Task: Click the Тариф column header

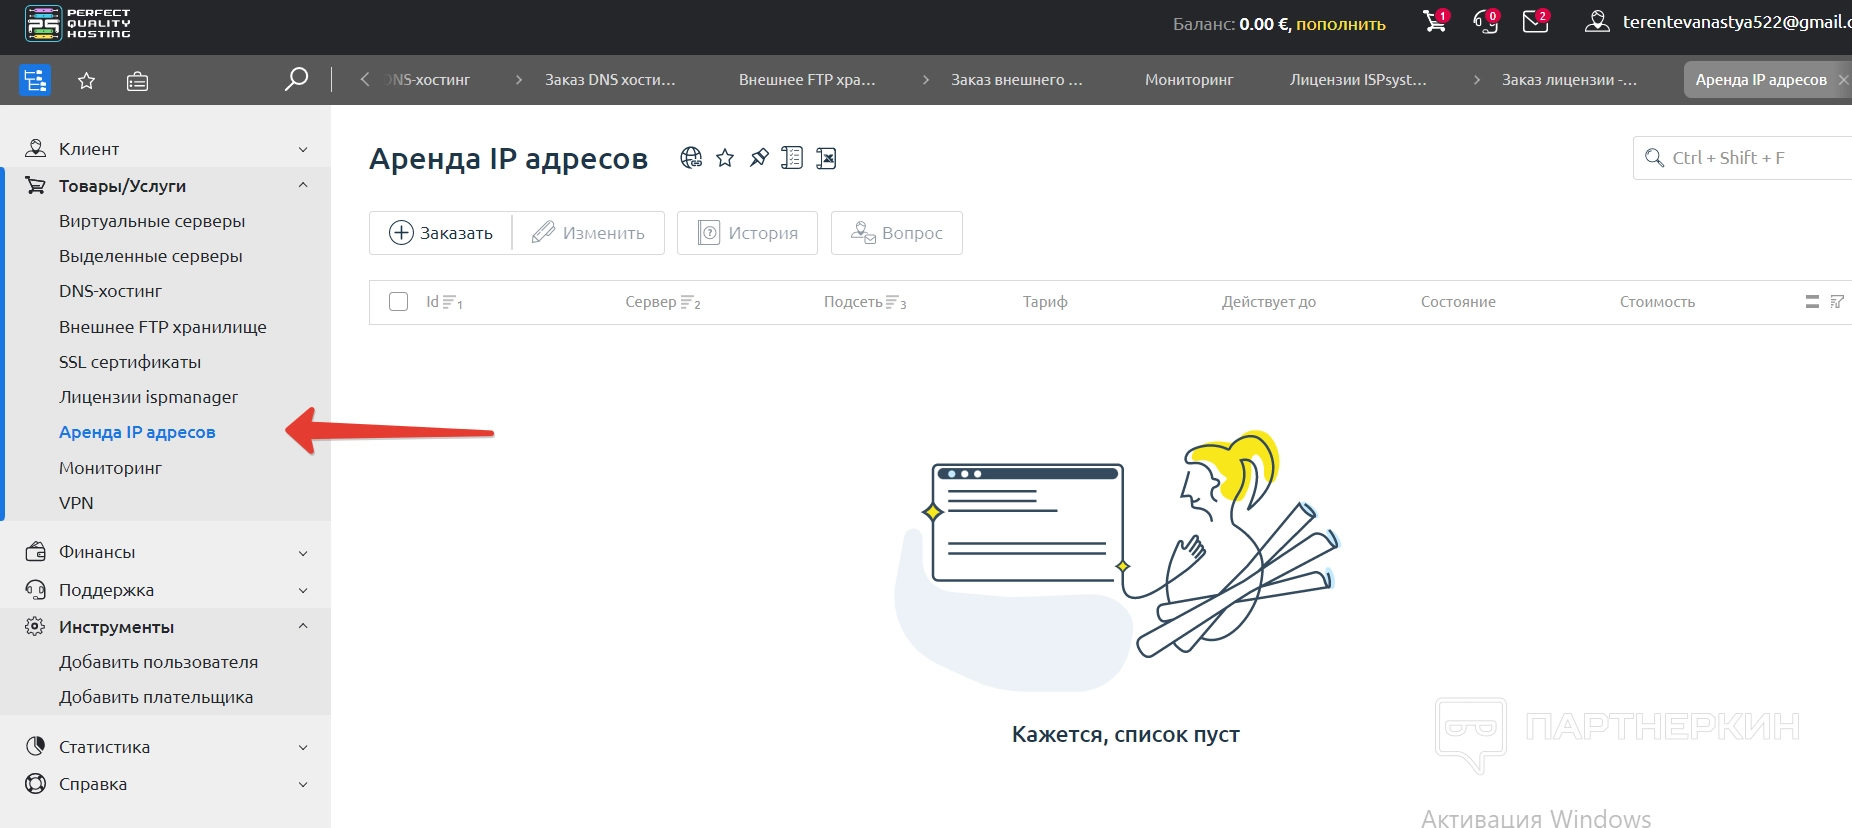Action: 1045,302
